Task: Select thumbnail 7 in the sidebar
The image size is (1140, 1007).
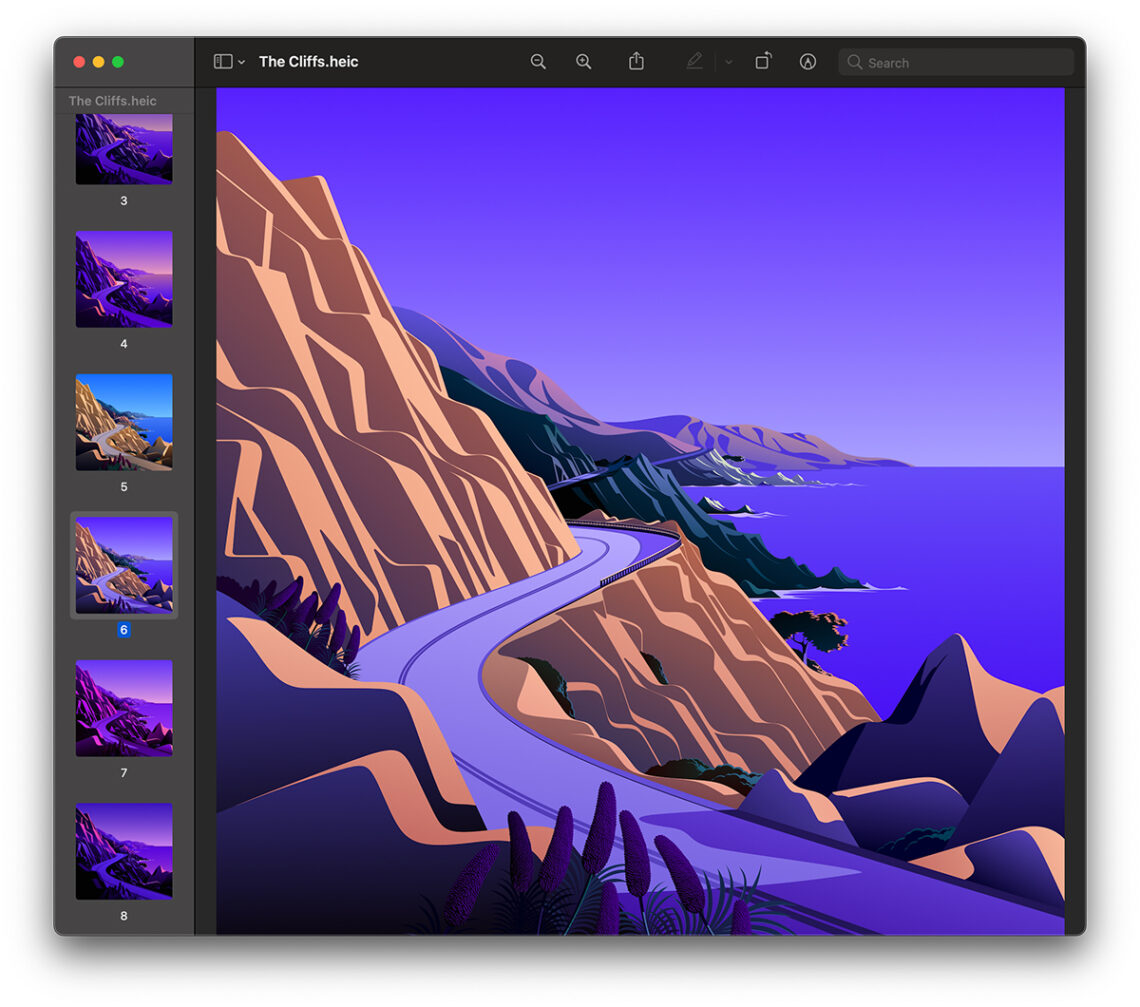Action: pos(122,708)
